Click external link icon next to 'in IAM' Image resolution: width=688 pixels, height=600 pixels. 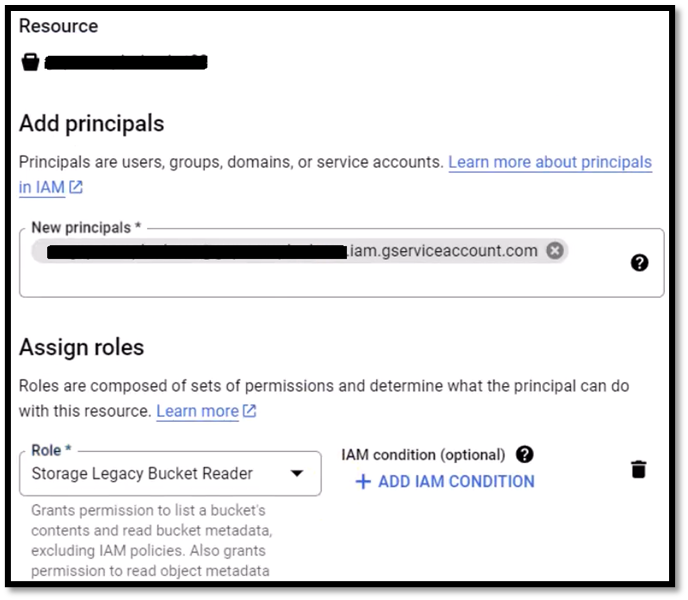point(76,187)
